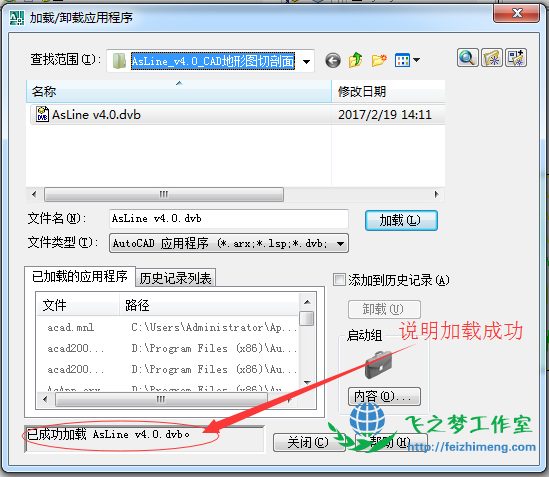Expand the views icon dropdown arrow

tap(417, 60)
